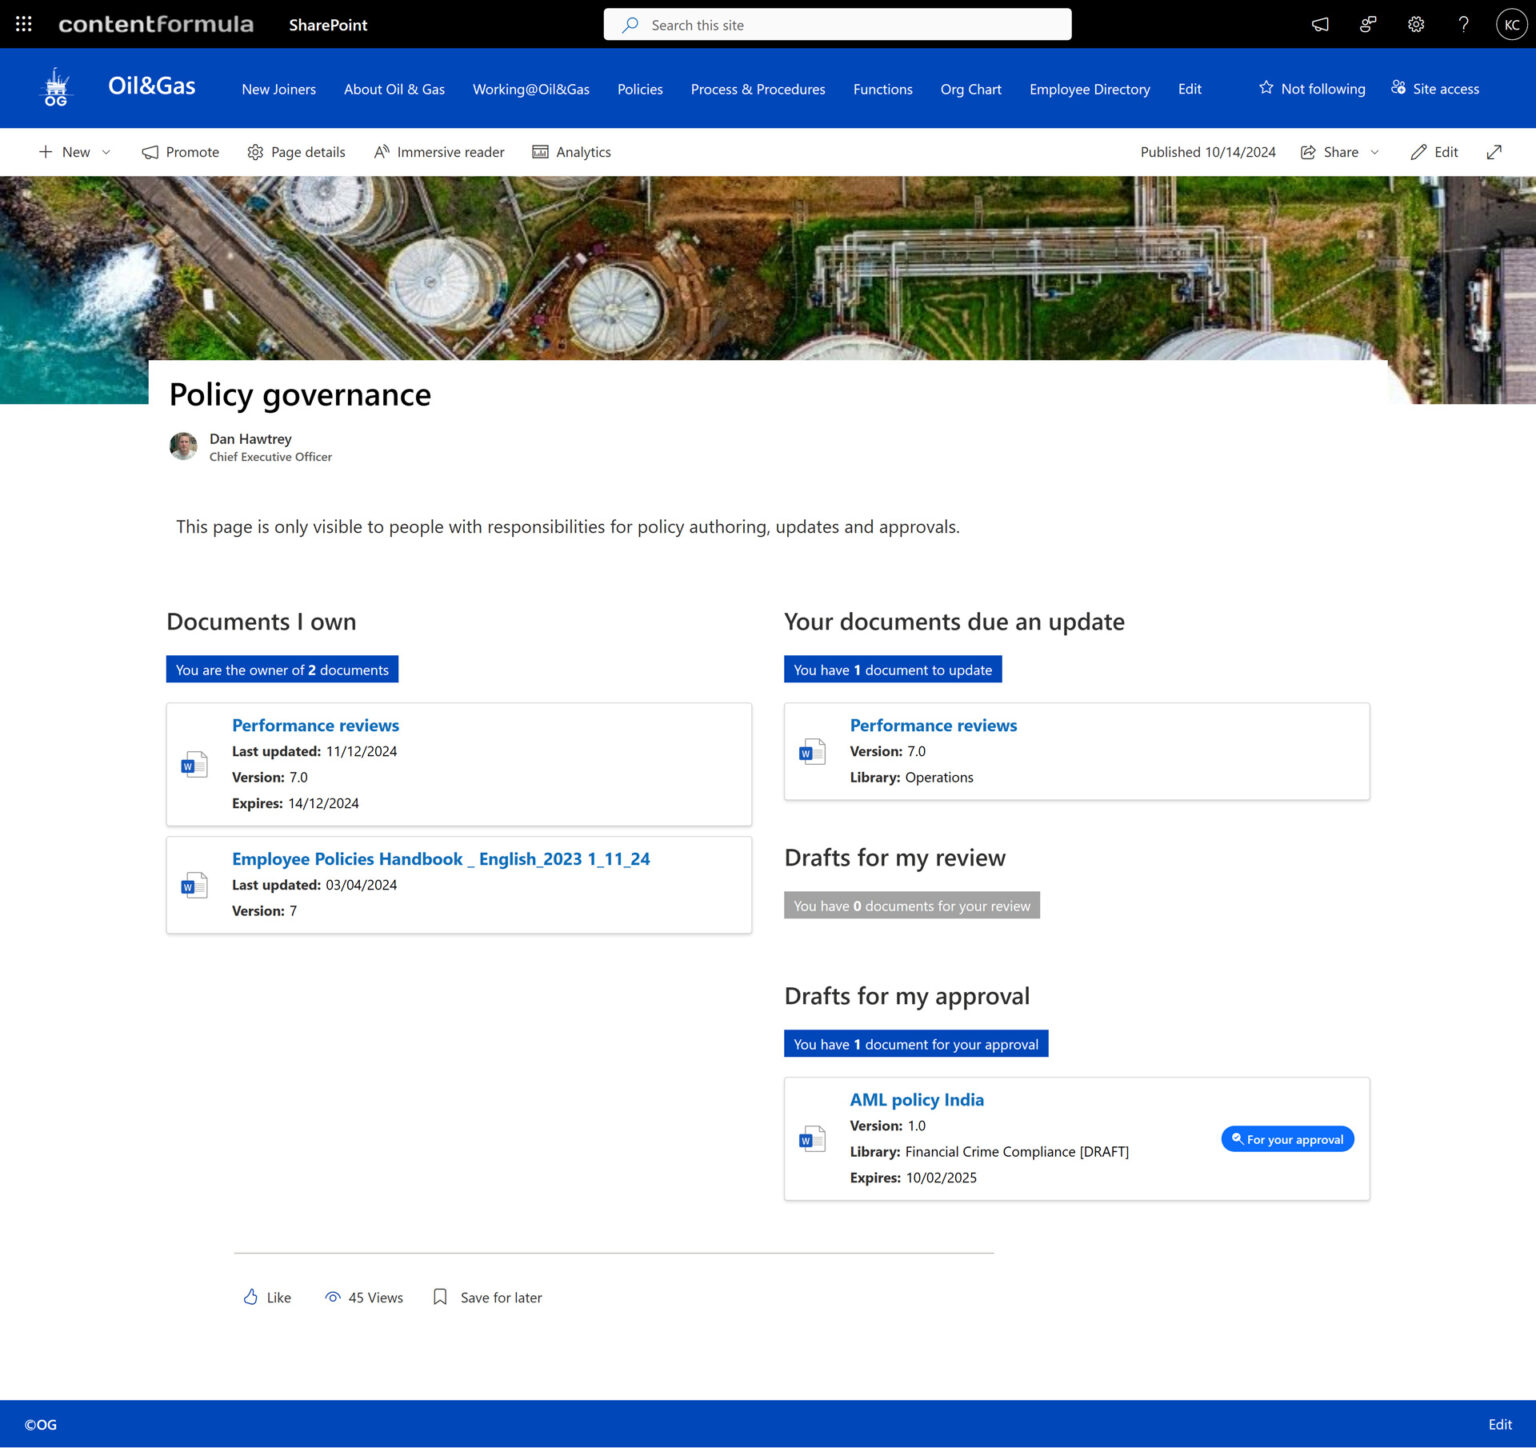Click the help question mark icon
Image resolution: width=1536 pixels, height=1448 pixels.
click(1463, 25)
